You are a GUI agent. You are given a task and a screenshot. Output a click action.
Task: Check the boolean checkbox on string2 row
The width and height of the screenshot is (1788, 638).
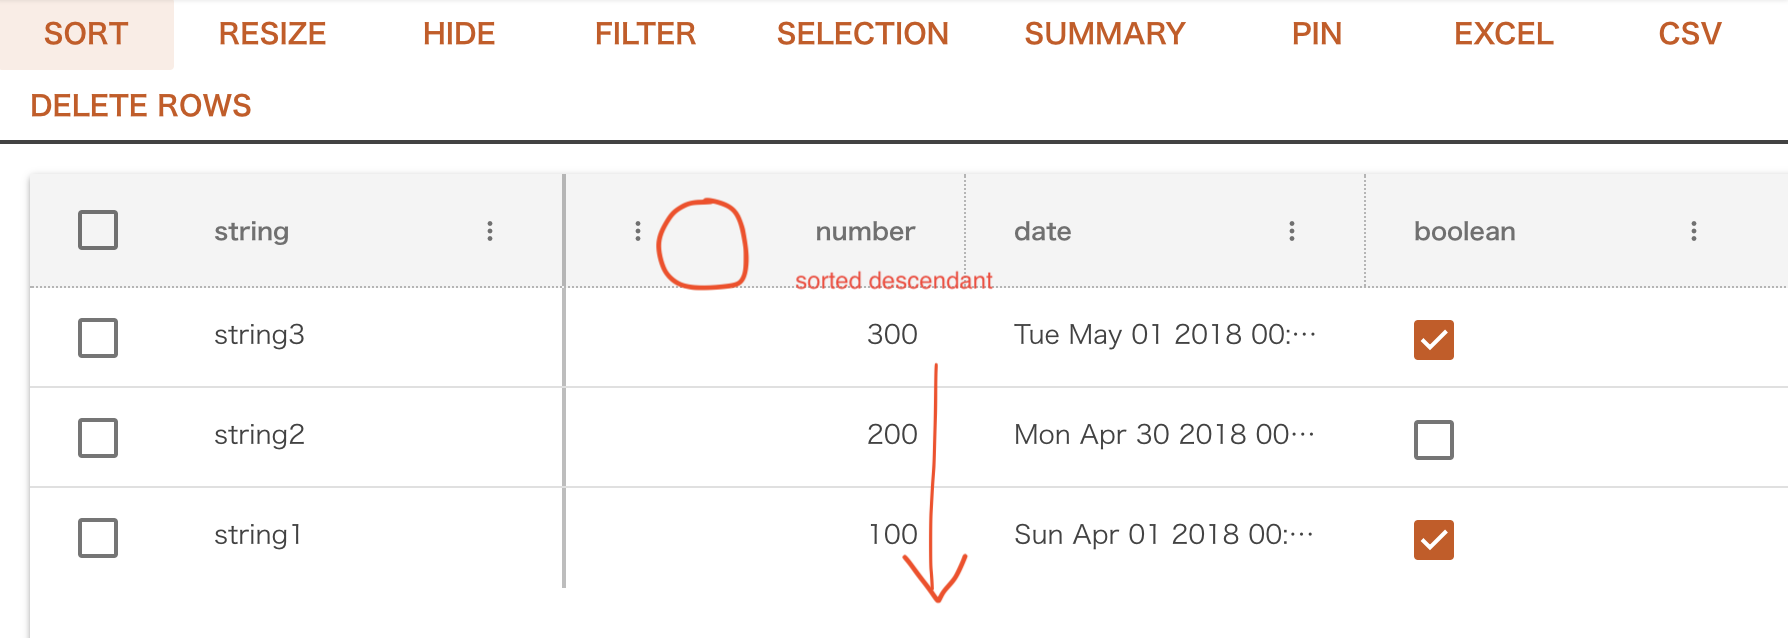(x=1432, y=438)
